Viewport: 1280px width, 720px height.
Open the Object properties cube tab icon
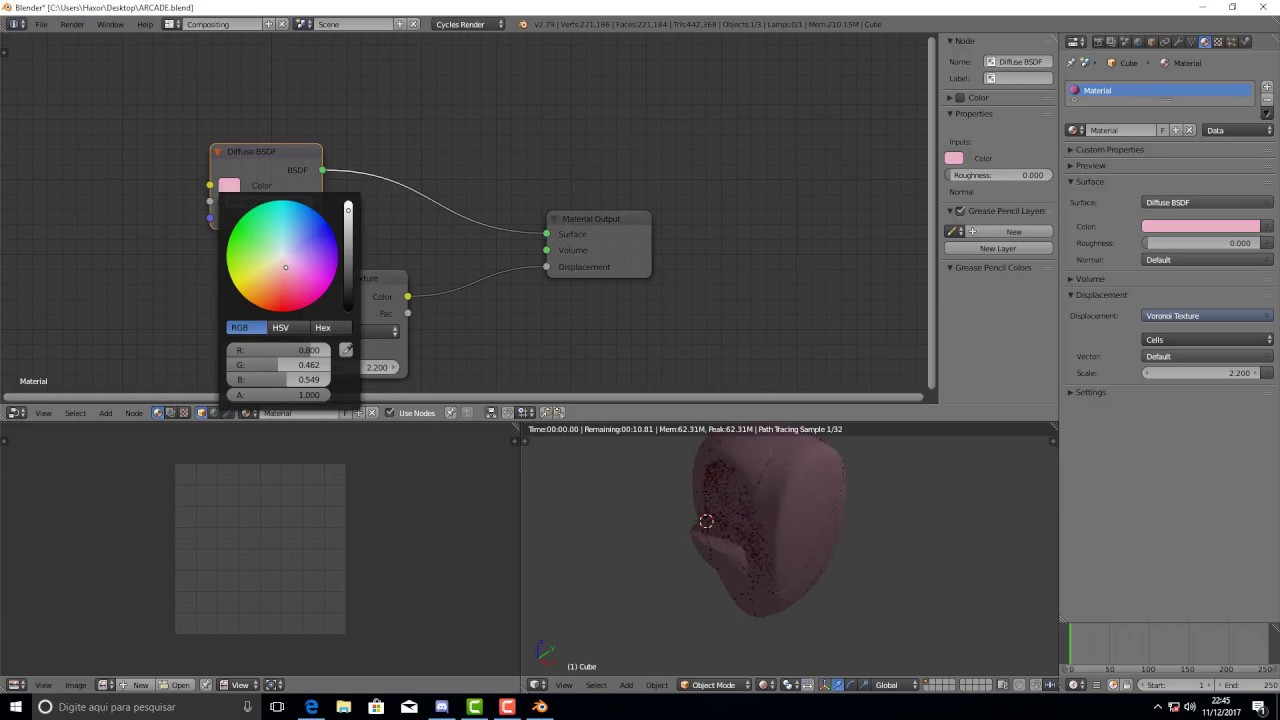pyautogui.click(x=1151, y=42)
